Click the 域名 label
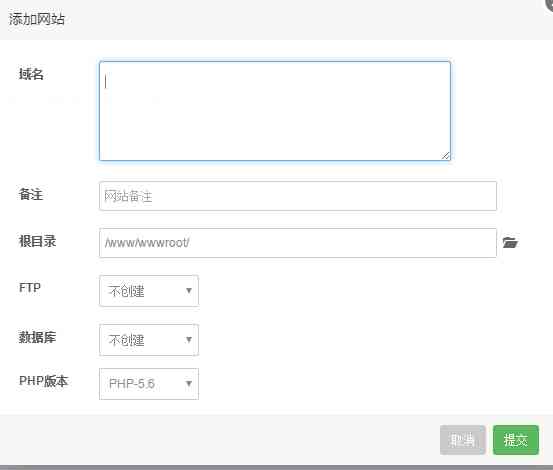 click(31, 74)
